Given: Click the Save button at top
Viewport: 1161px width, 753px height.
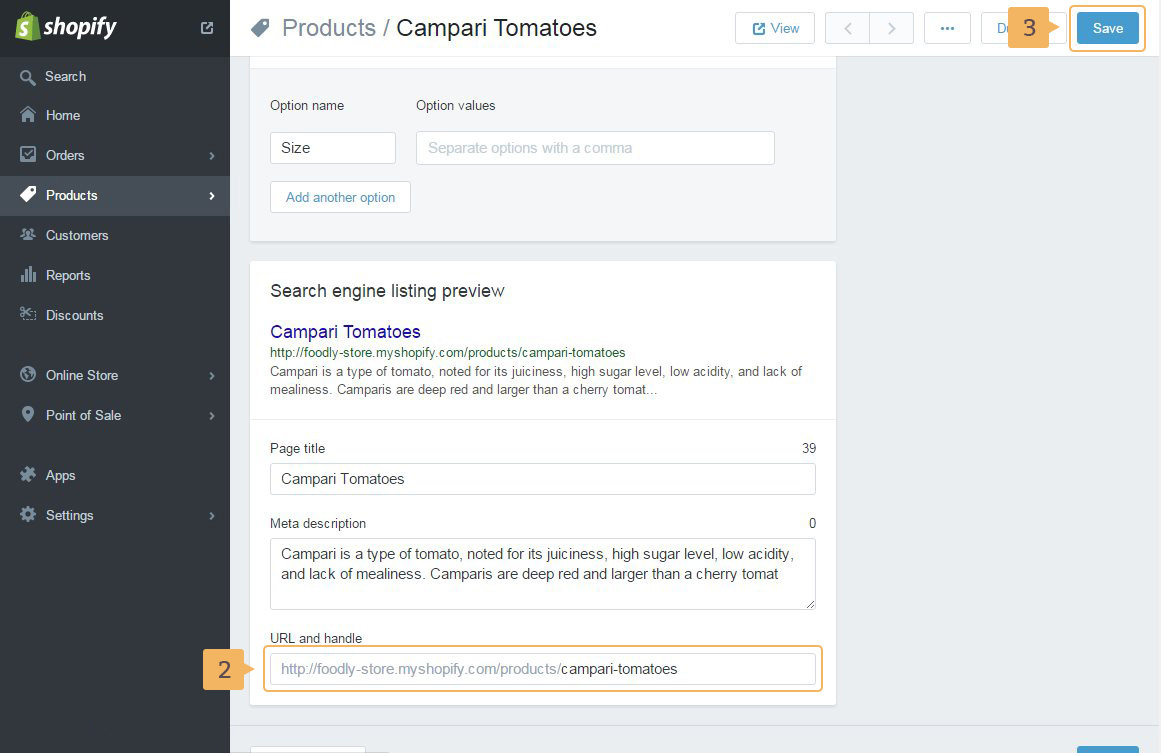Looking at the screenshot, I should [x=1107, y=28].
